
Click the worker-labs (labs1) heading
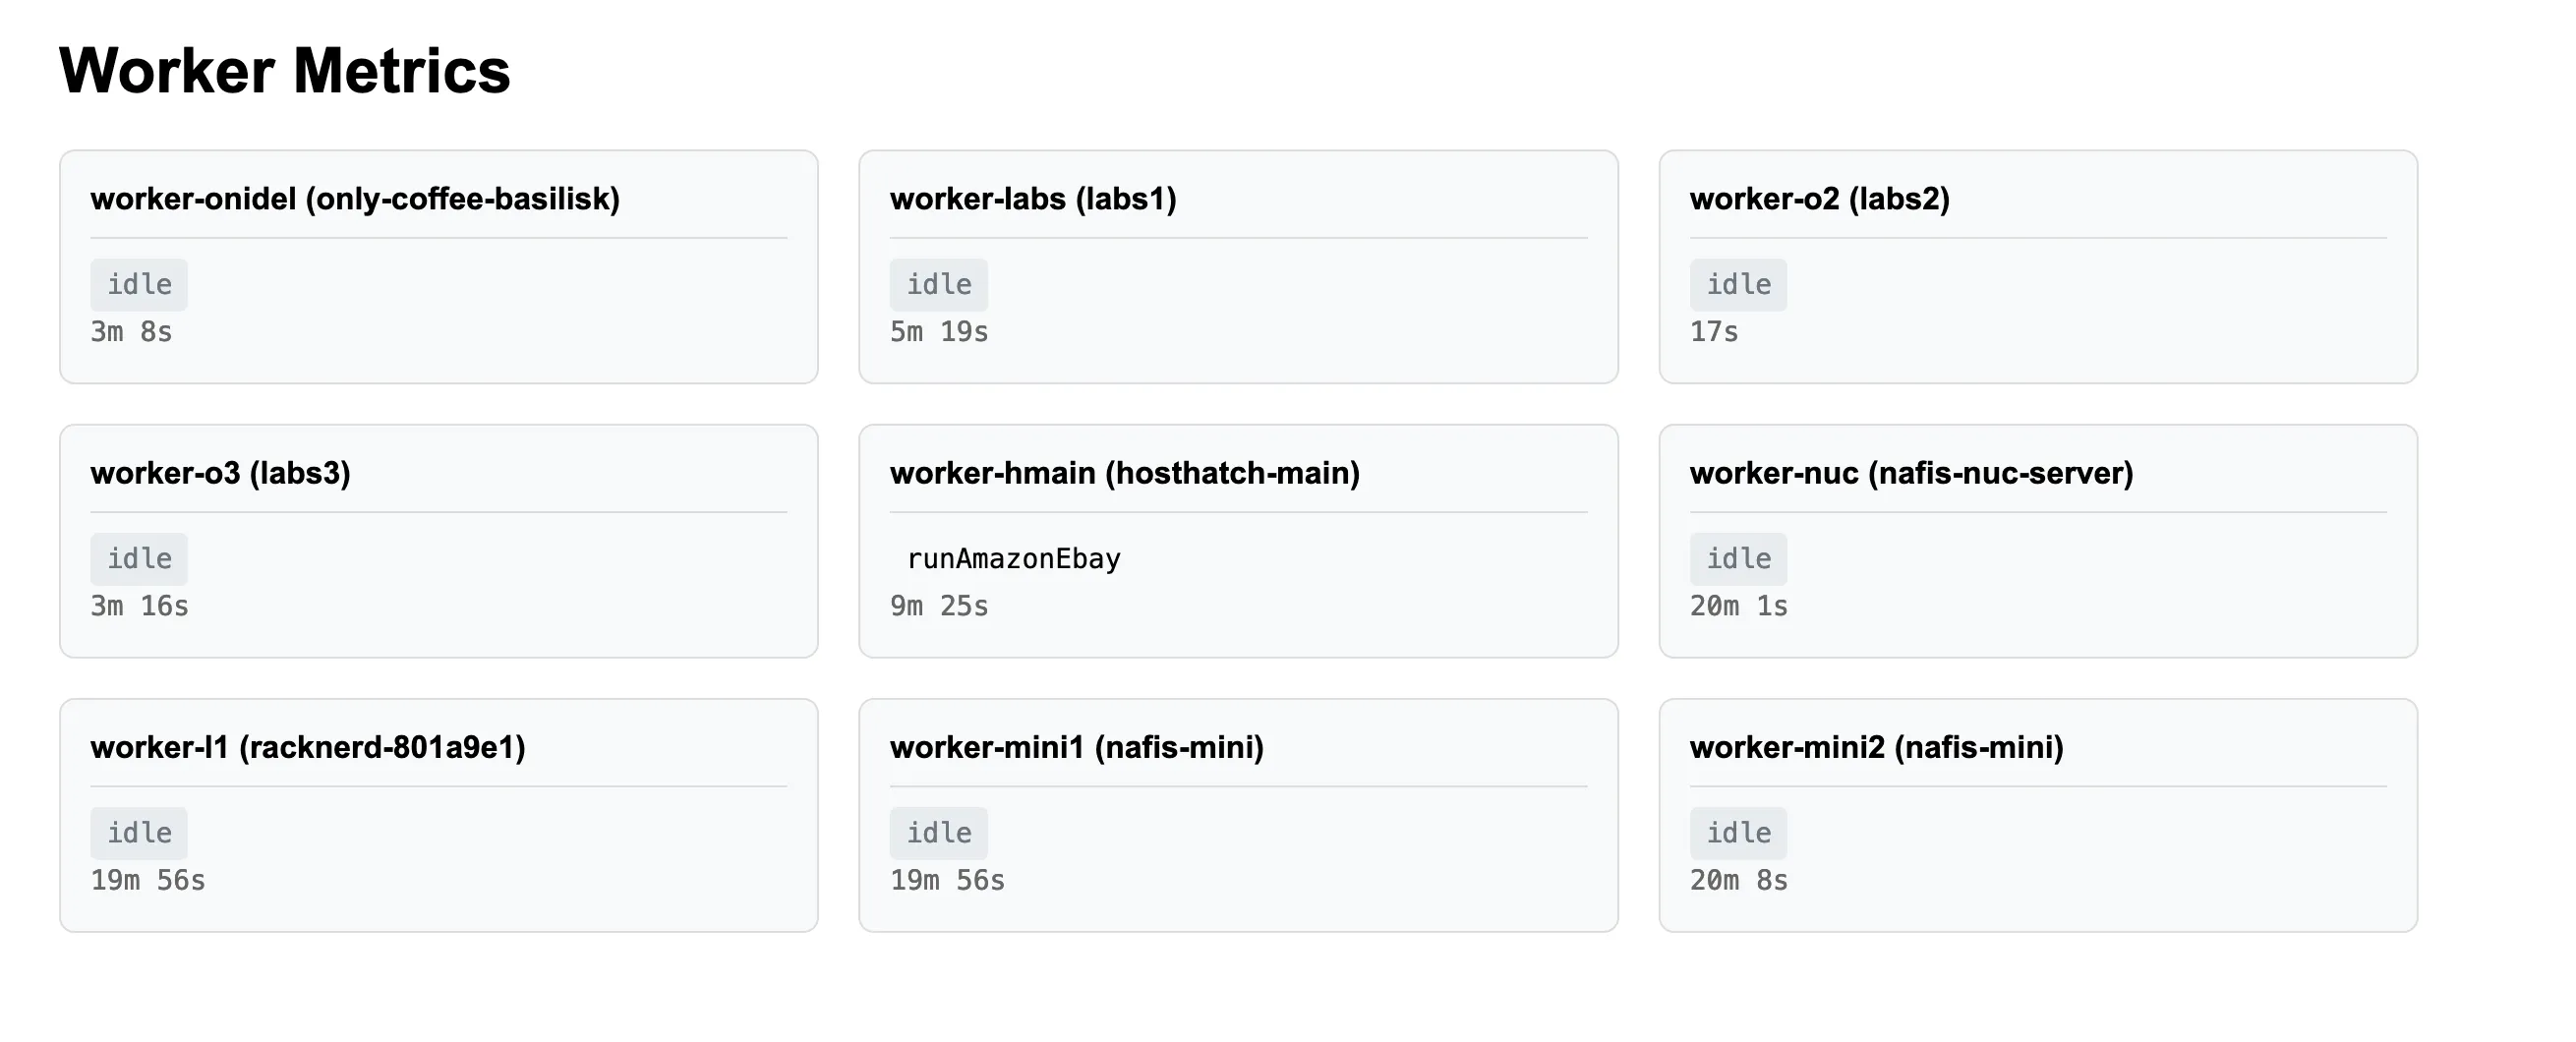[1034, 199]
